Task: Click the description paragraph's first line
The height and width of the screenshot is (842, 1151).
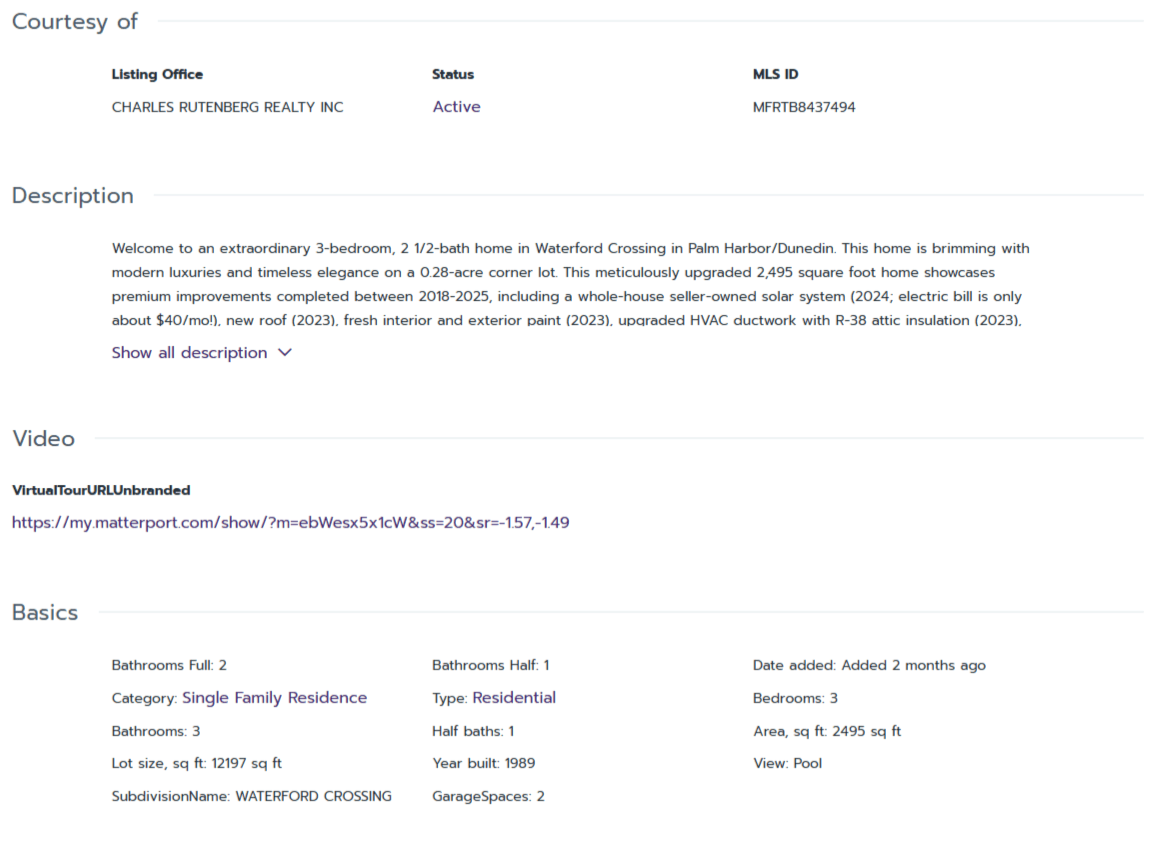Action: pos(570,248)
